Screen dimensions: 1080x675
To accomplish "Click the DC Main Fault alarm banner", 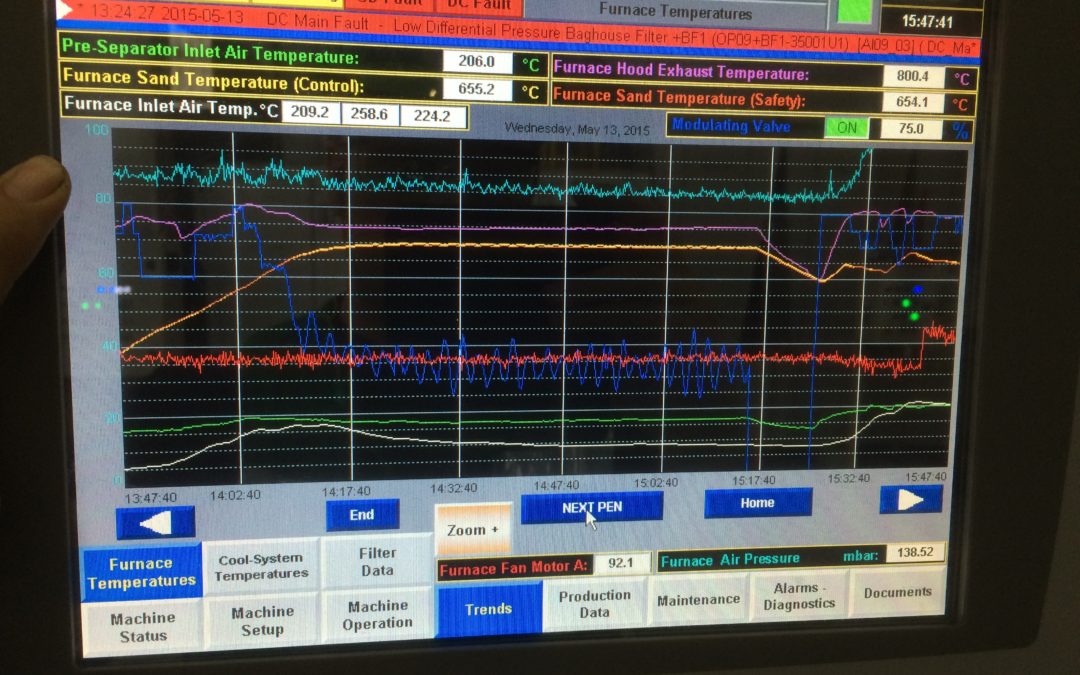I will click(x=517, y=30).
